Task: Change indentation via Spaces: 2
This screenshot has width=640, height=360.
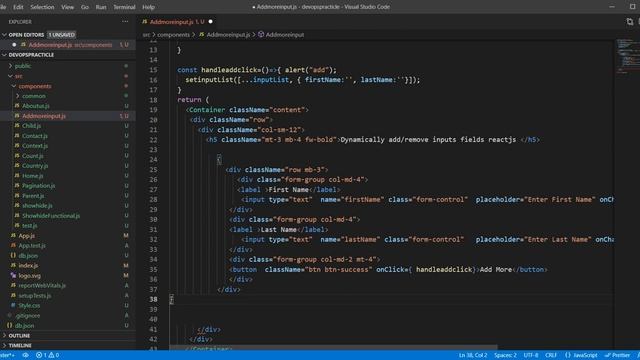Action: pyautogui.click(x=505, y=355)
